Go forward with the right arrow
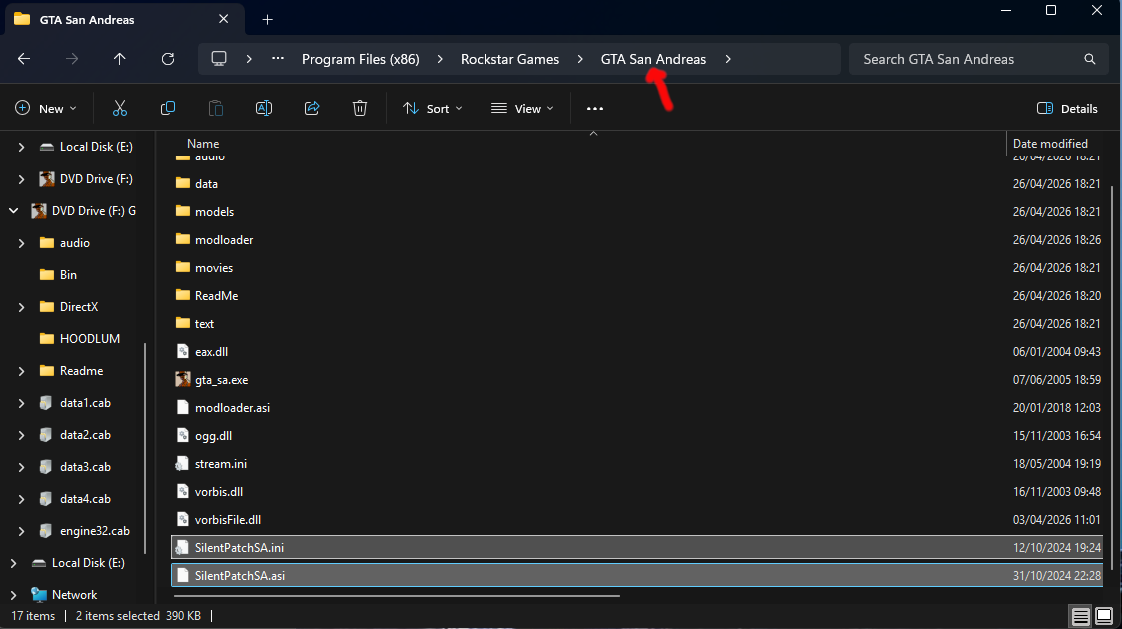The image size is (1122, 629). point(72,59)
